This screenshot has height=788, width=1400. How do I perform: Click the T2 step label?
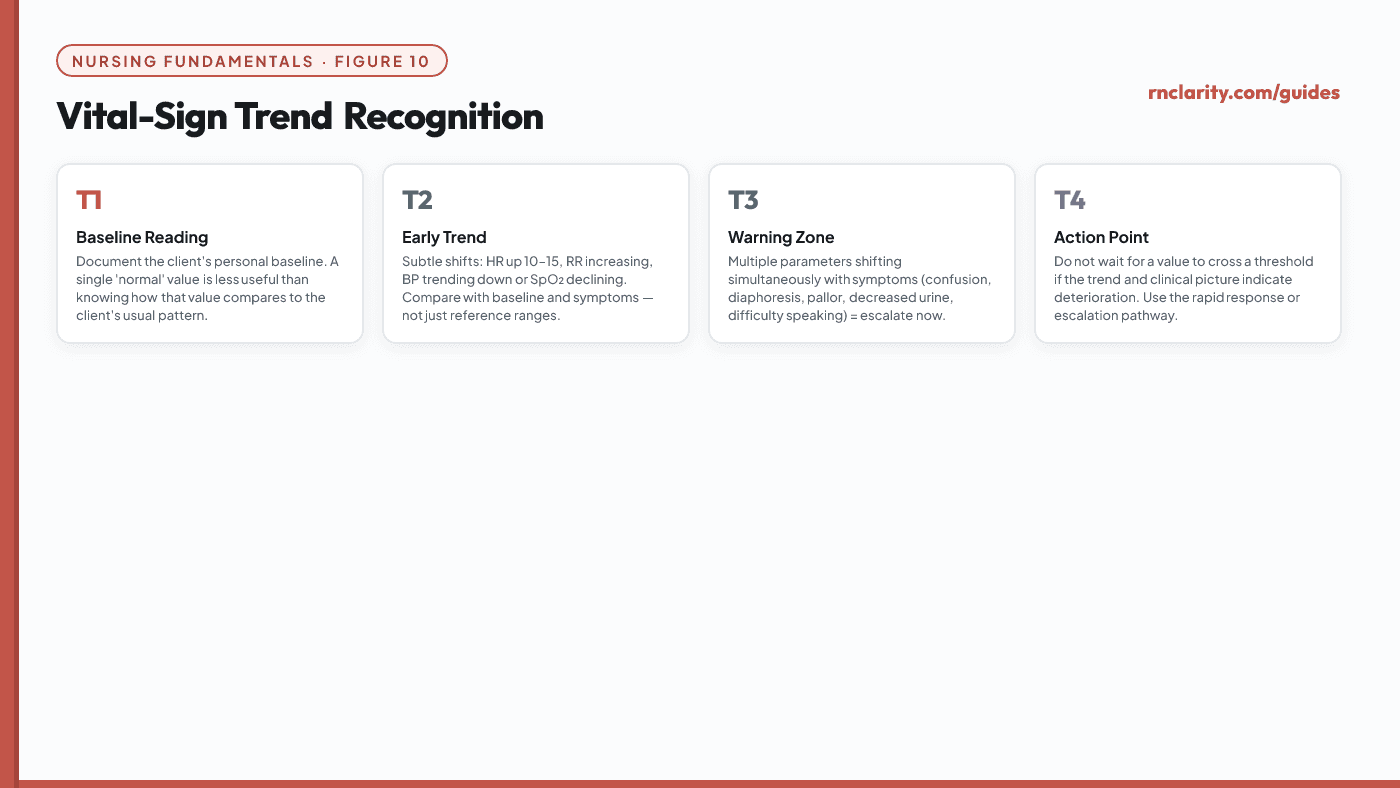tap(417, 200)
